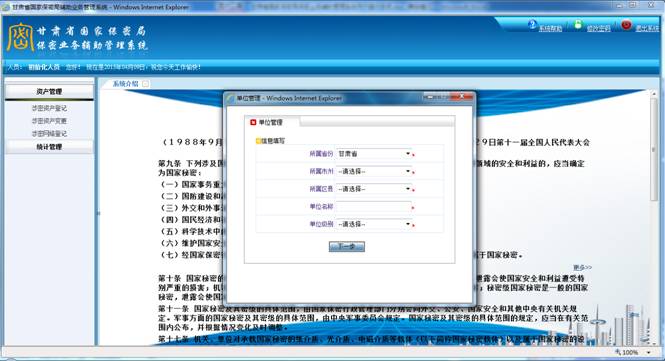Click the golden bureau logo emblem

(x=20, y=37)
